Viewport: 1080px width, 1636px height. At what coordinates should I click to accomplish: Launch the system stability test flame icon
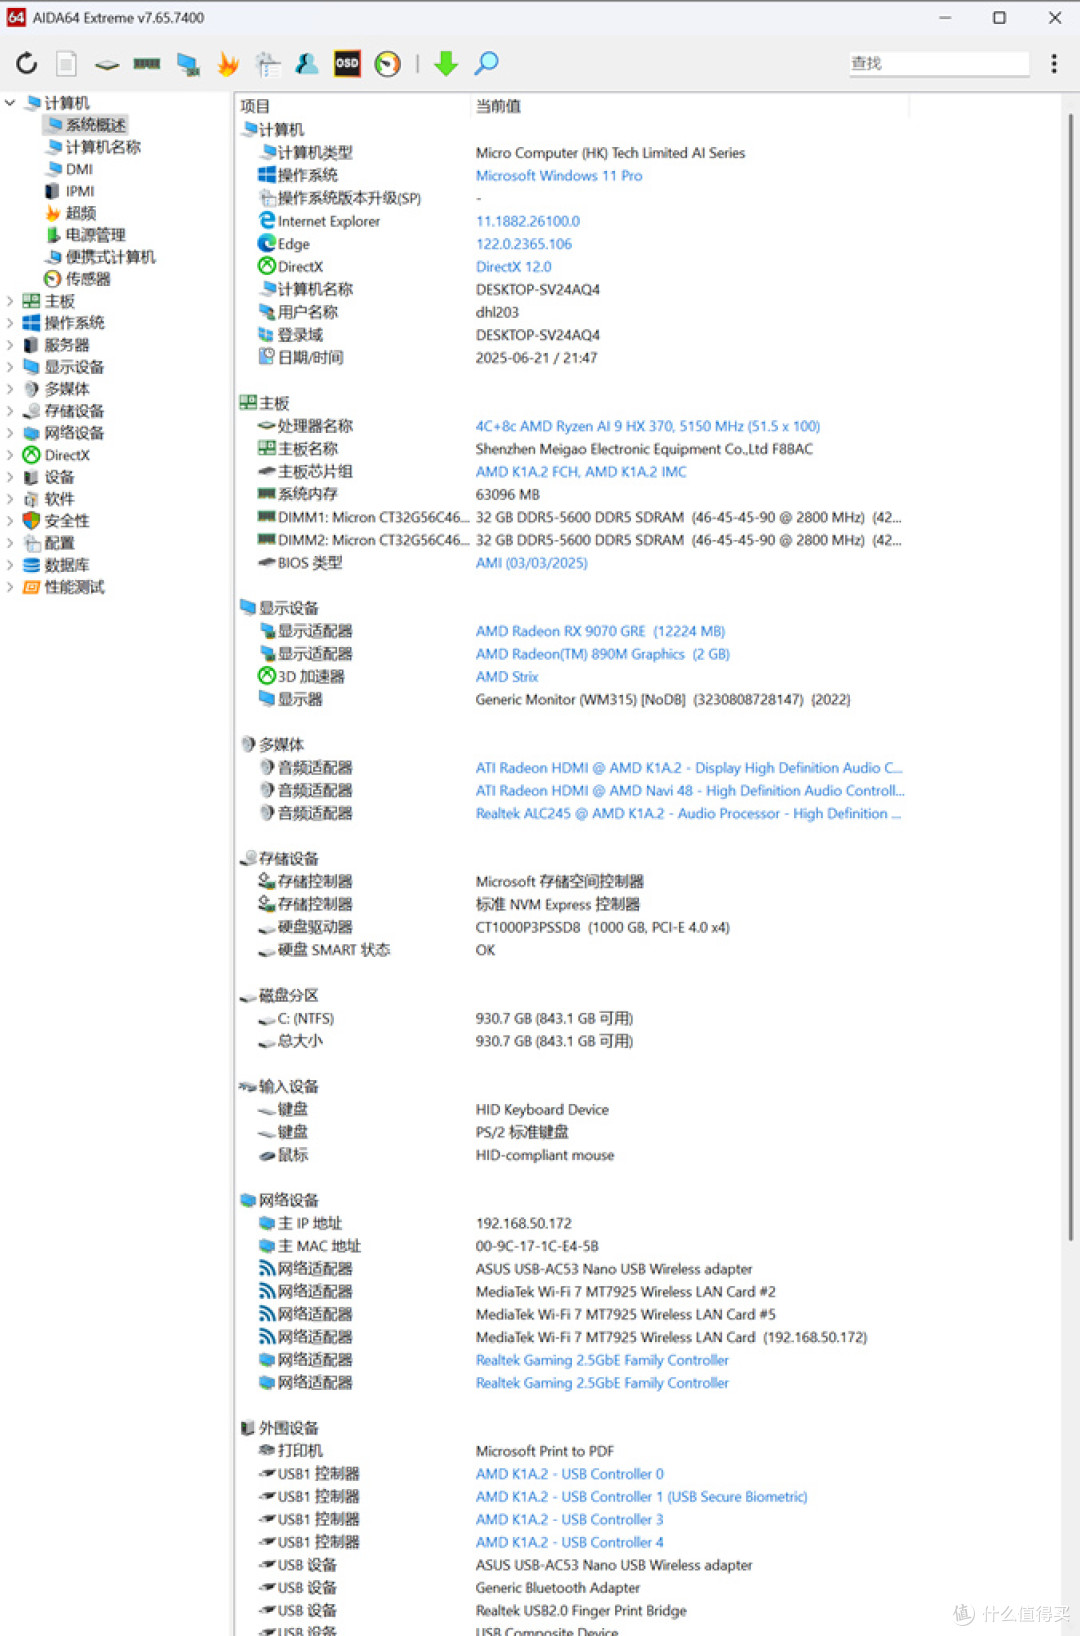(228, 64)
